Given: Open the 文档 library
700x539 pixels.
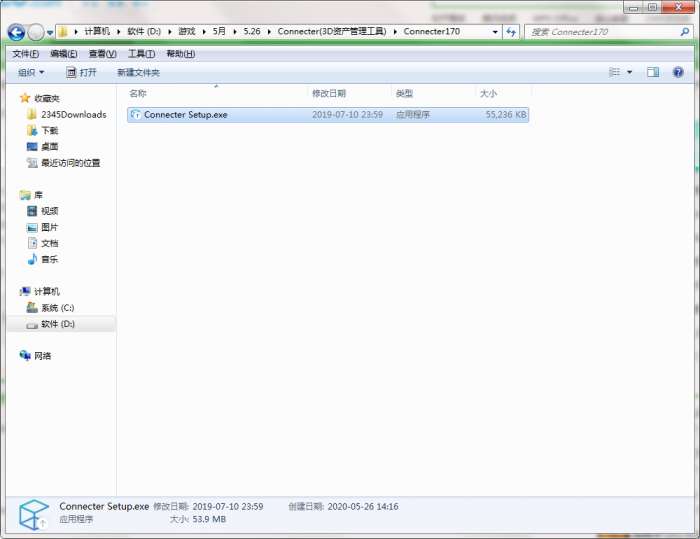Looking at the screenshot, I should (x=49, y=243).
